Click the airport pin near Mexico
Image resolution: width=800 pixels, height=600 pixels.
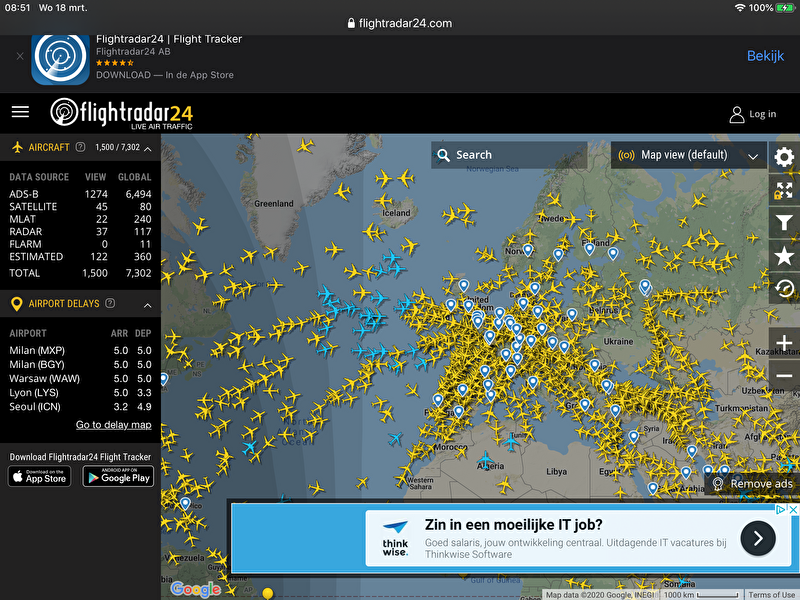coord(185,504)
